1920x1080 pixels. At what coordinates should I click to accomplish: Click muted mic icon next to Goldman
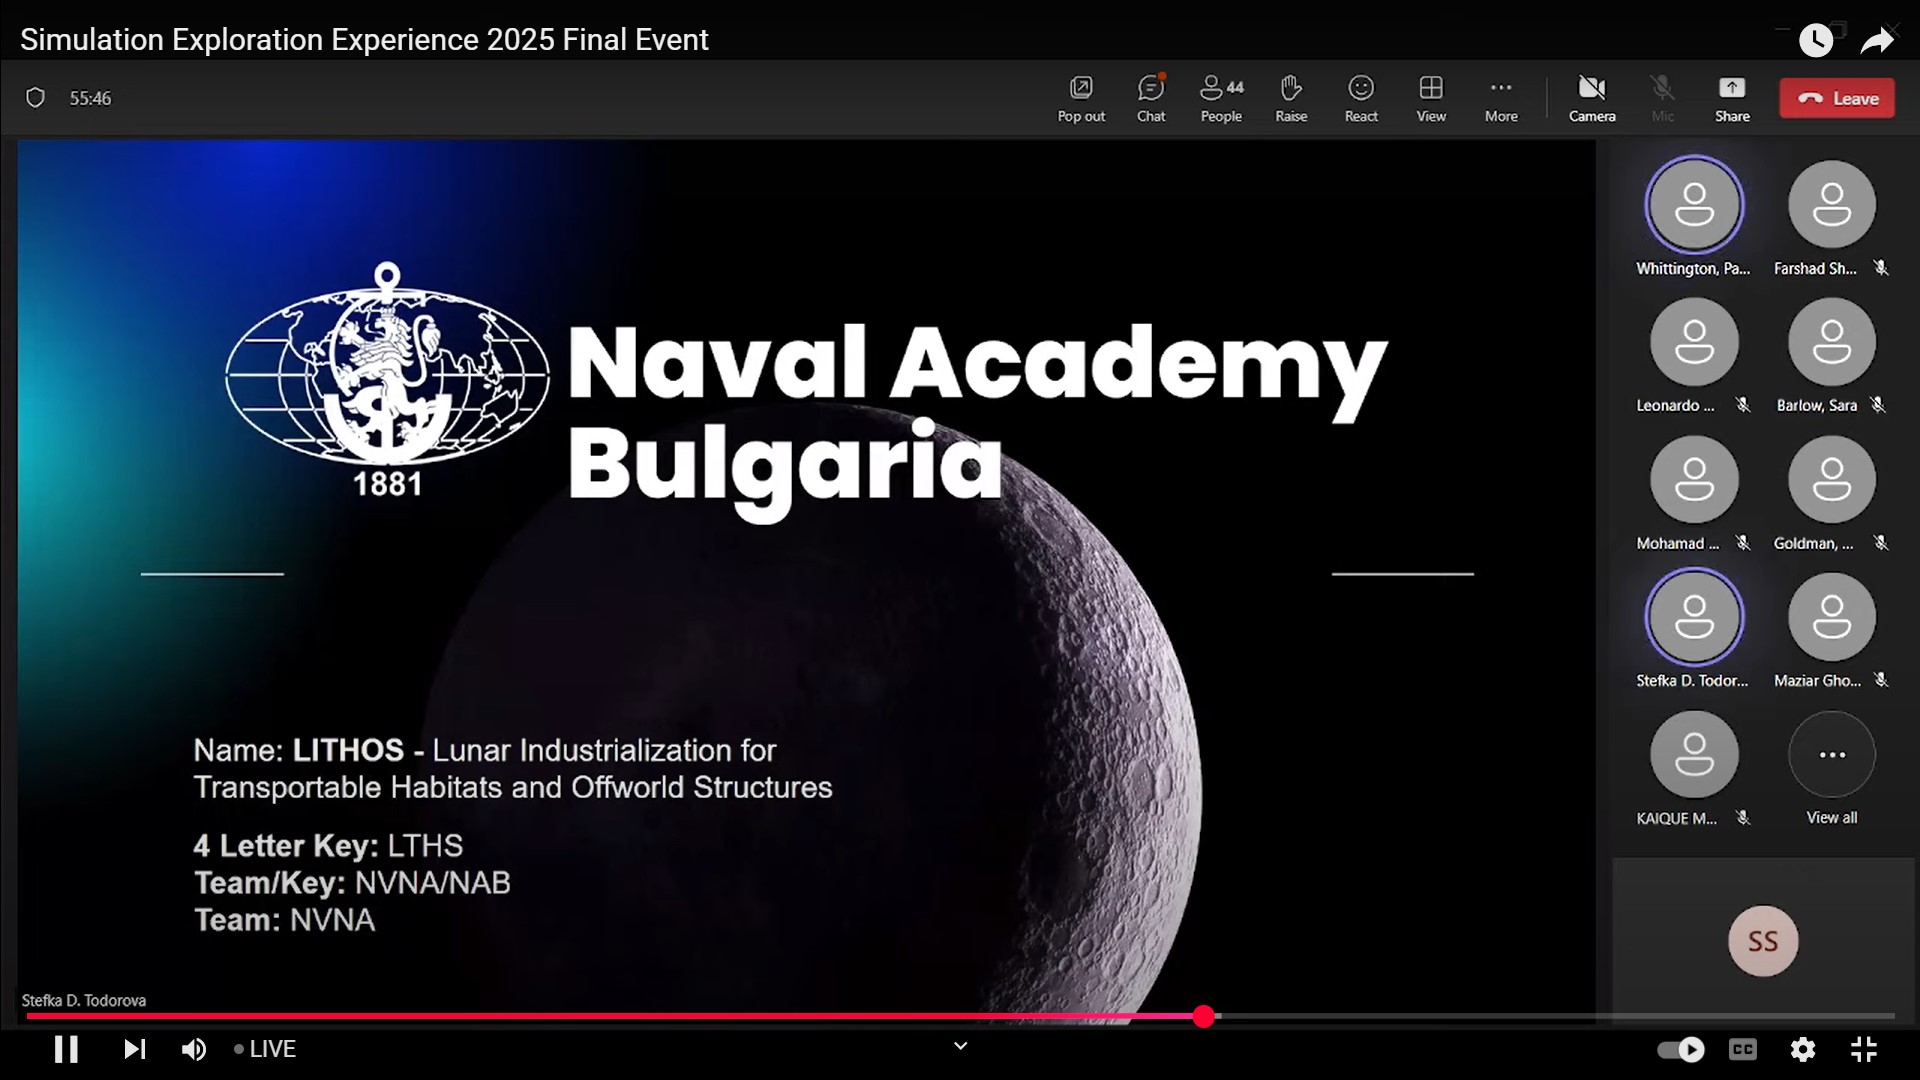tap(1881, 543)
